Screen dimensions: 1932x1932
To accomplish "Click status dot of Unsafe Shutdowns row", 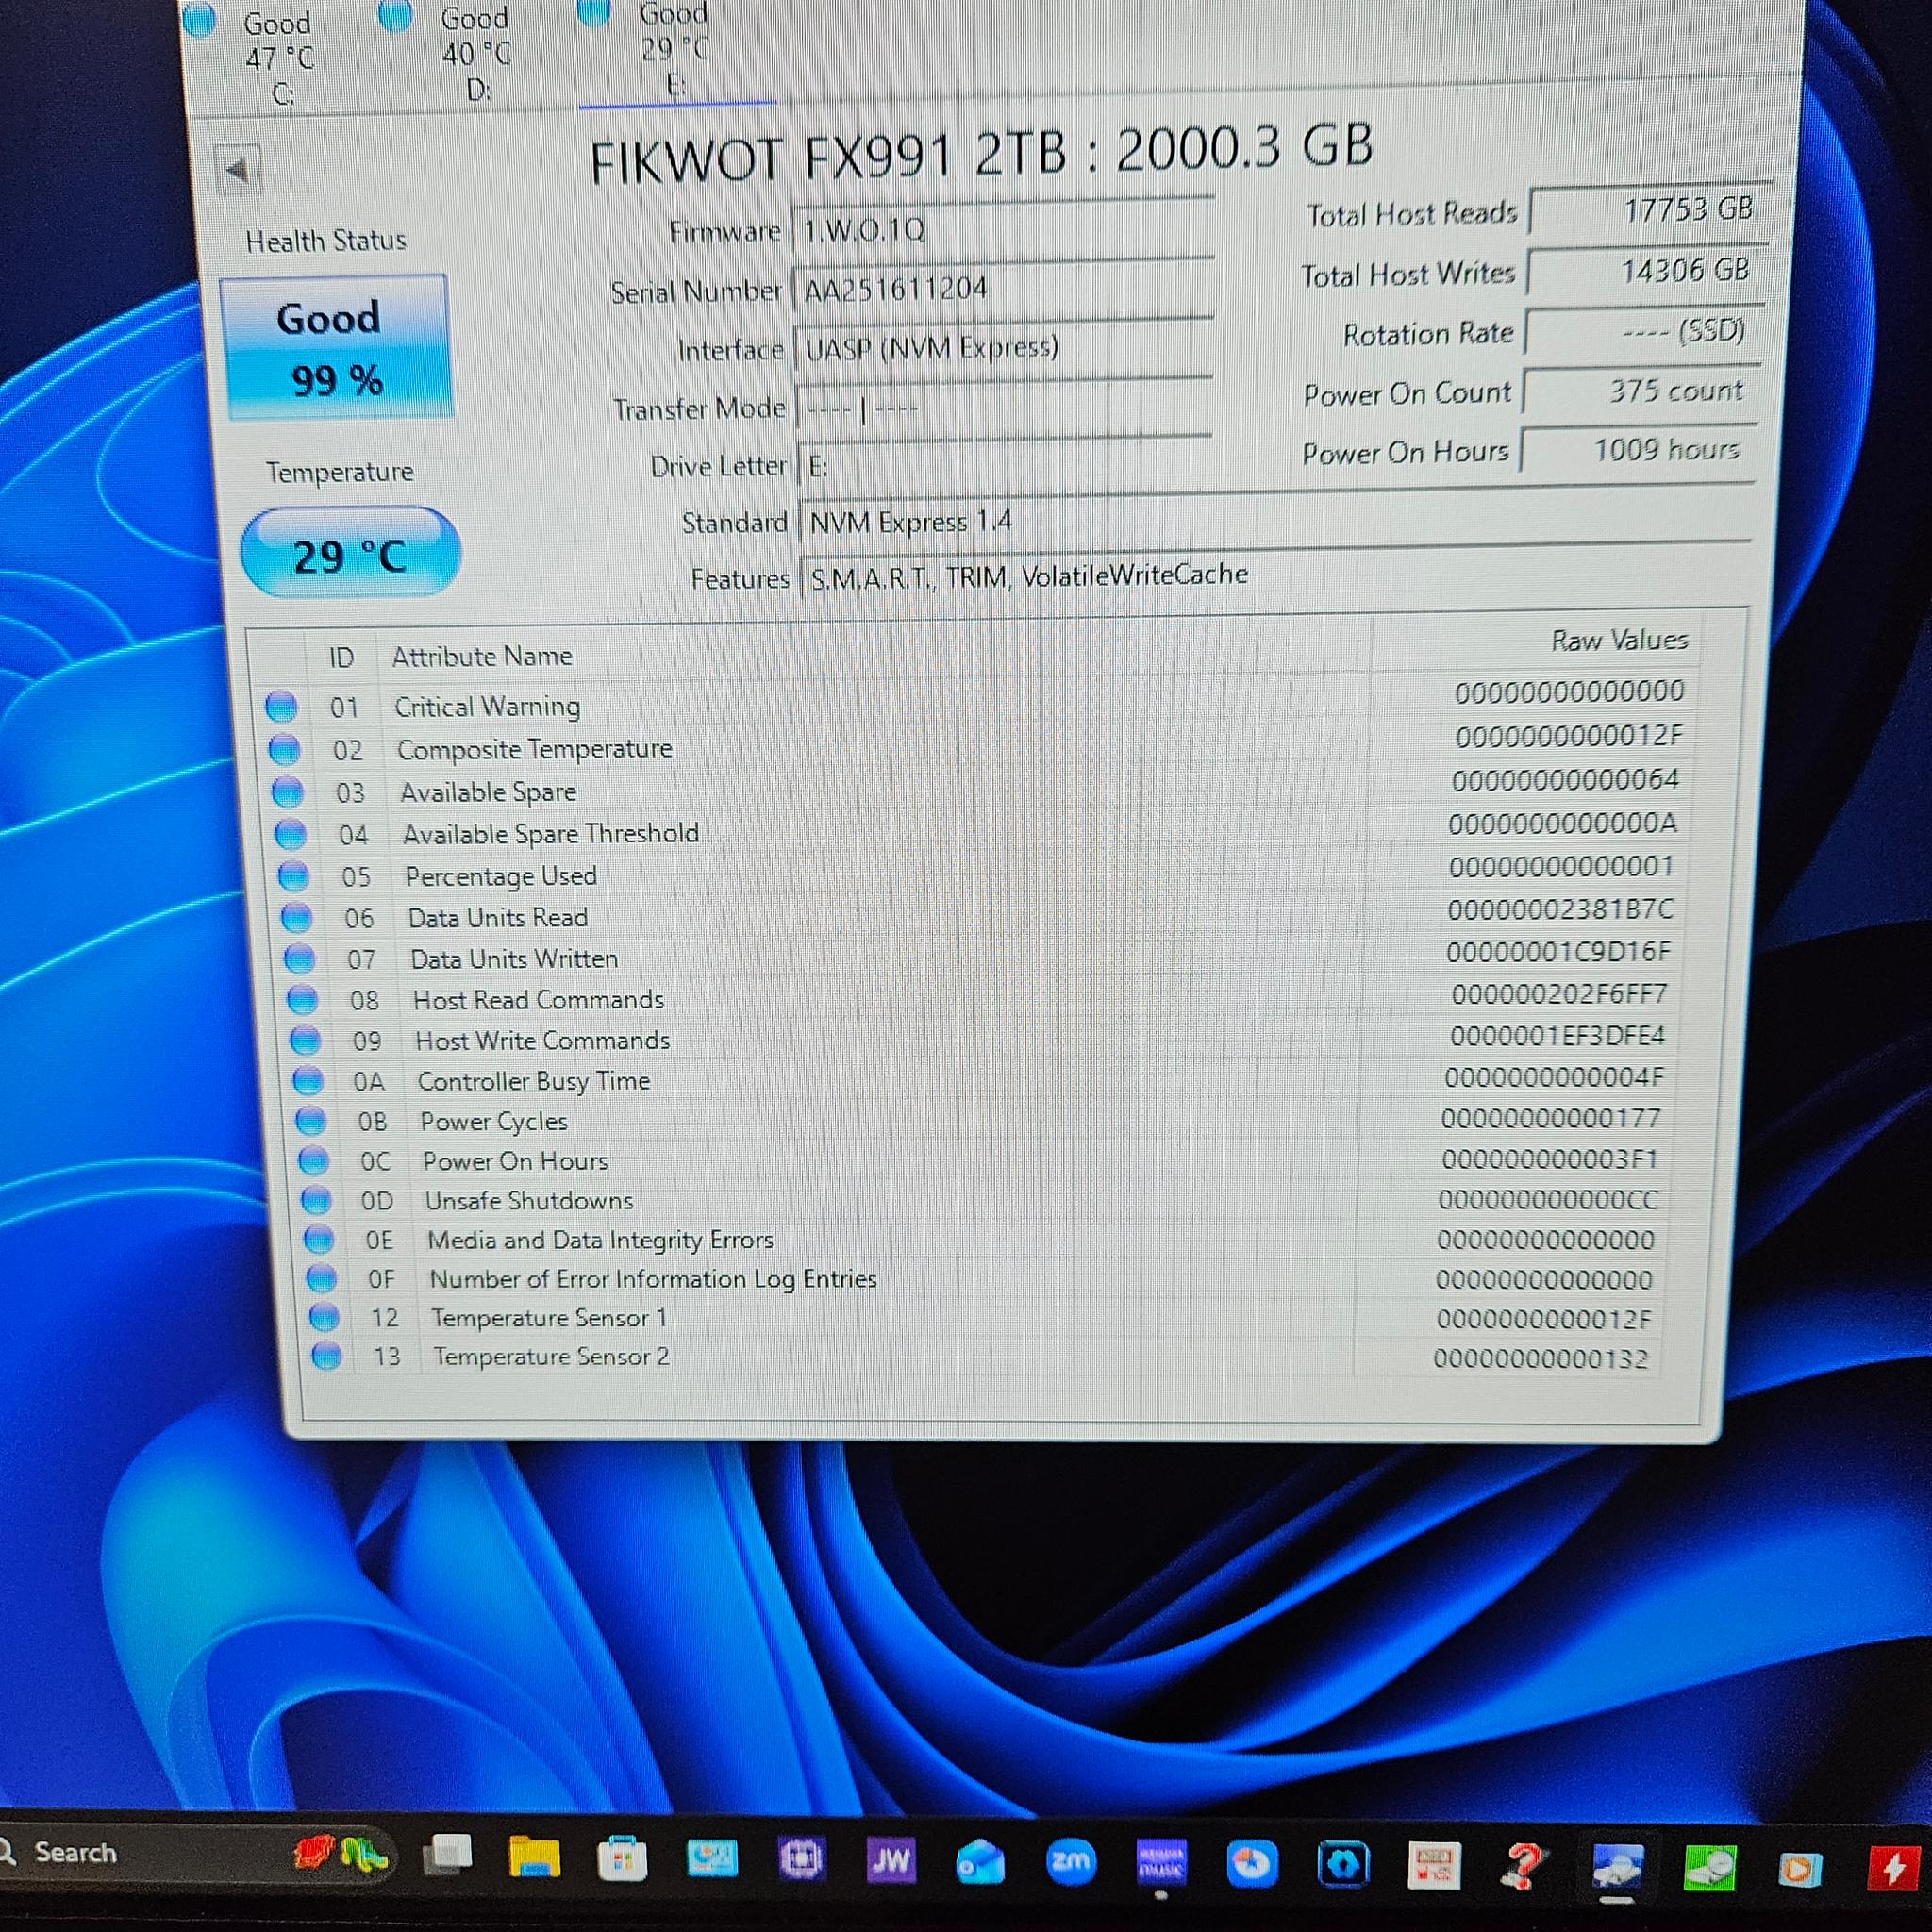I will tap(316, 1200).
